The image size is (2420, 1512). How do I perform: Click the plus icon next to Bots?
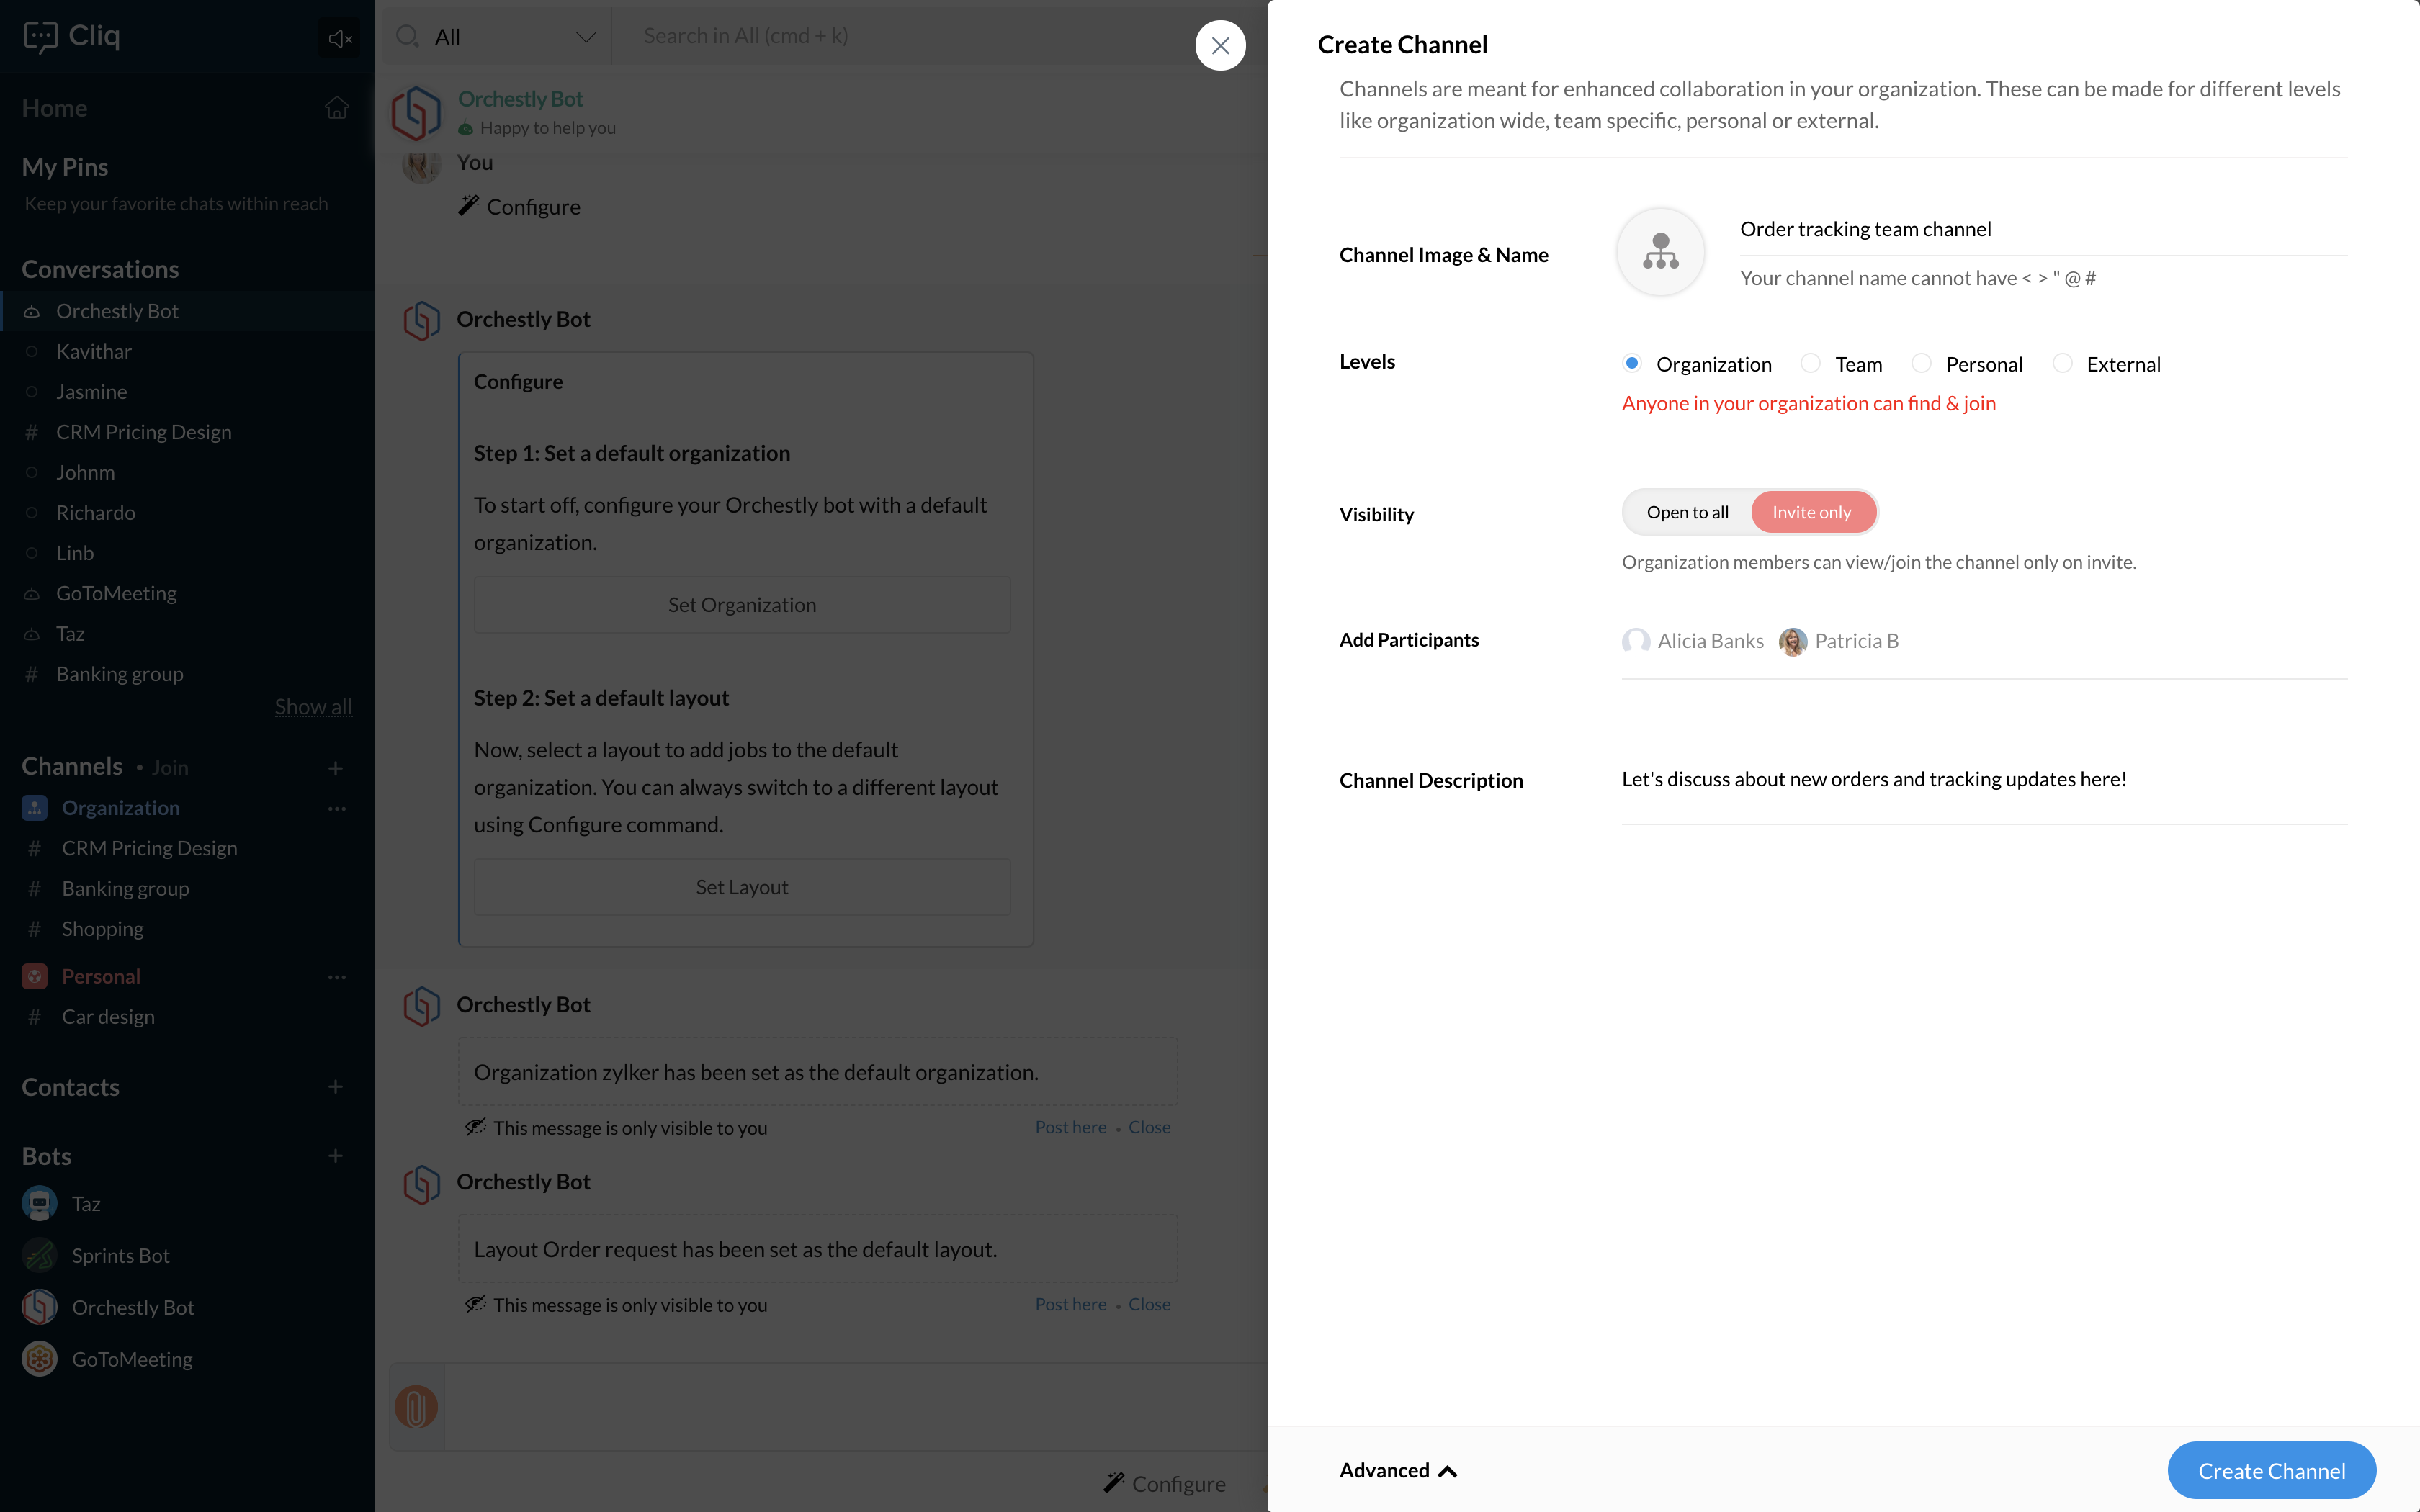point(335,1156)
